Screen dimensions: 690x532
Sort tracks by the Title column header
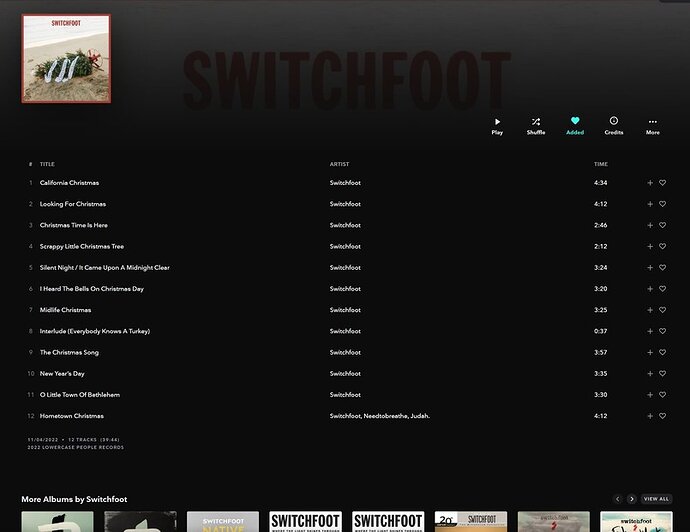tap(47, 164)
